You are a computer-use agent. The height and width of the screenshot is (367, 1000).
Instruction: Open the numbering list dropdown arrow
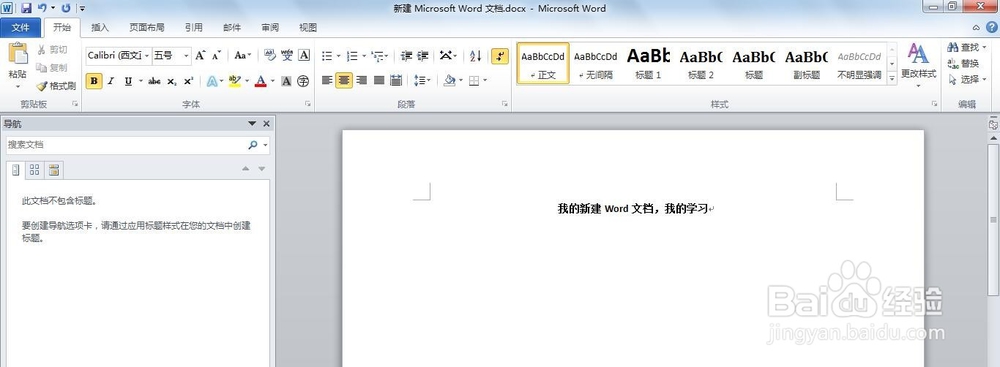pyautogui.click(x=364, y=56)
